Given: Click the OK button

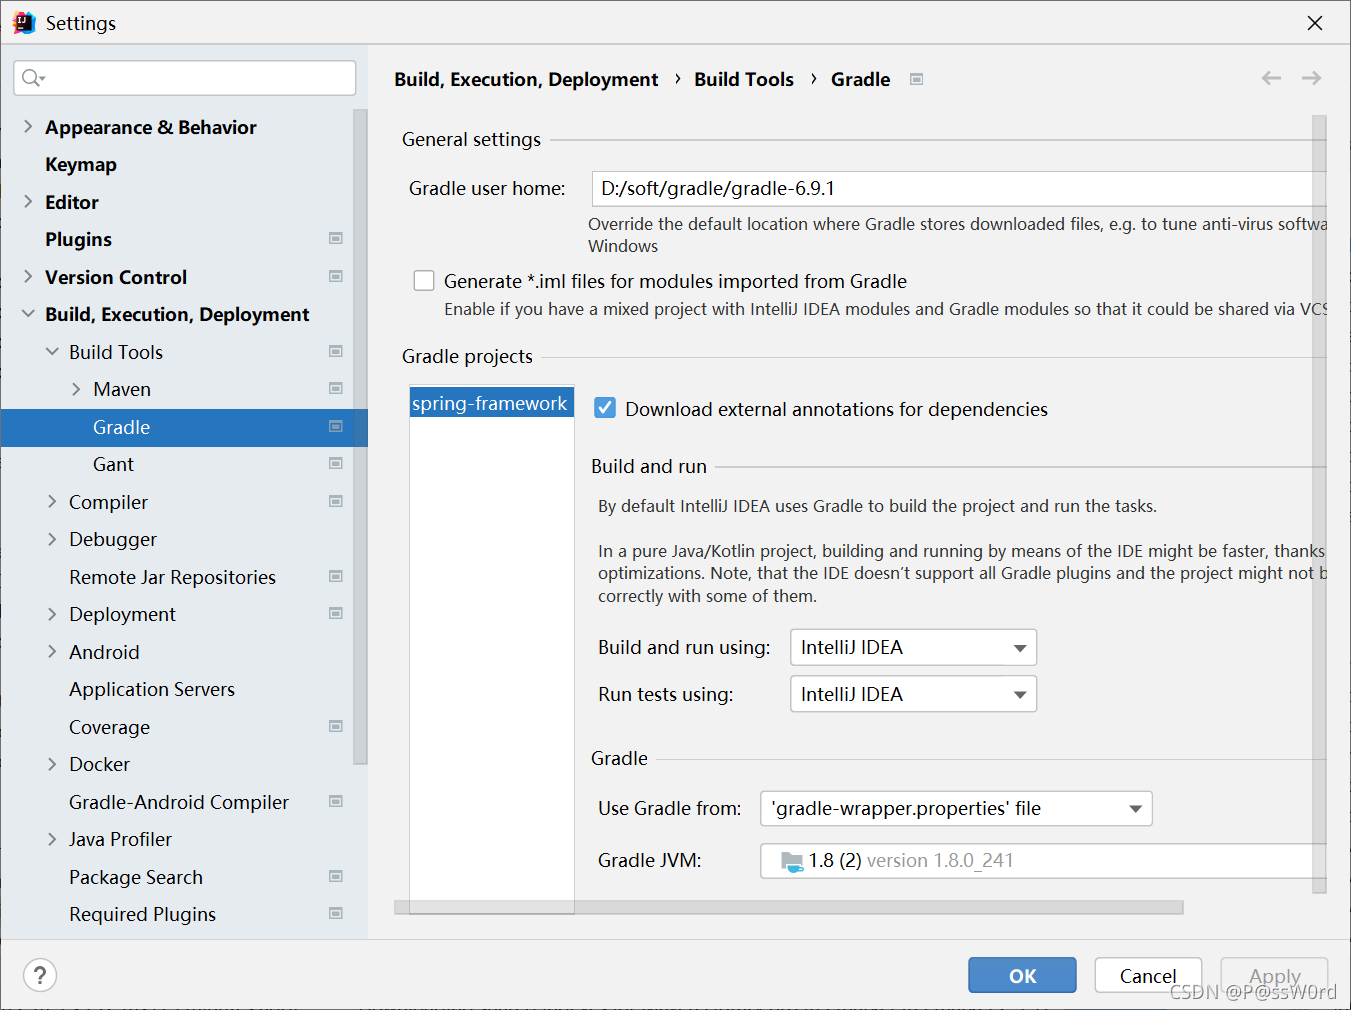Looking at the screenshot, I should [x=1022, y=975].
